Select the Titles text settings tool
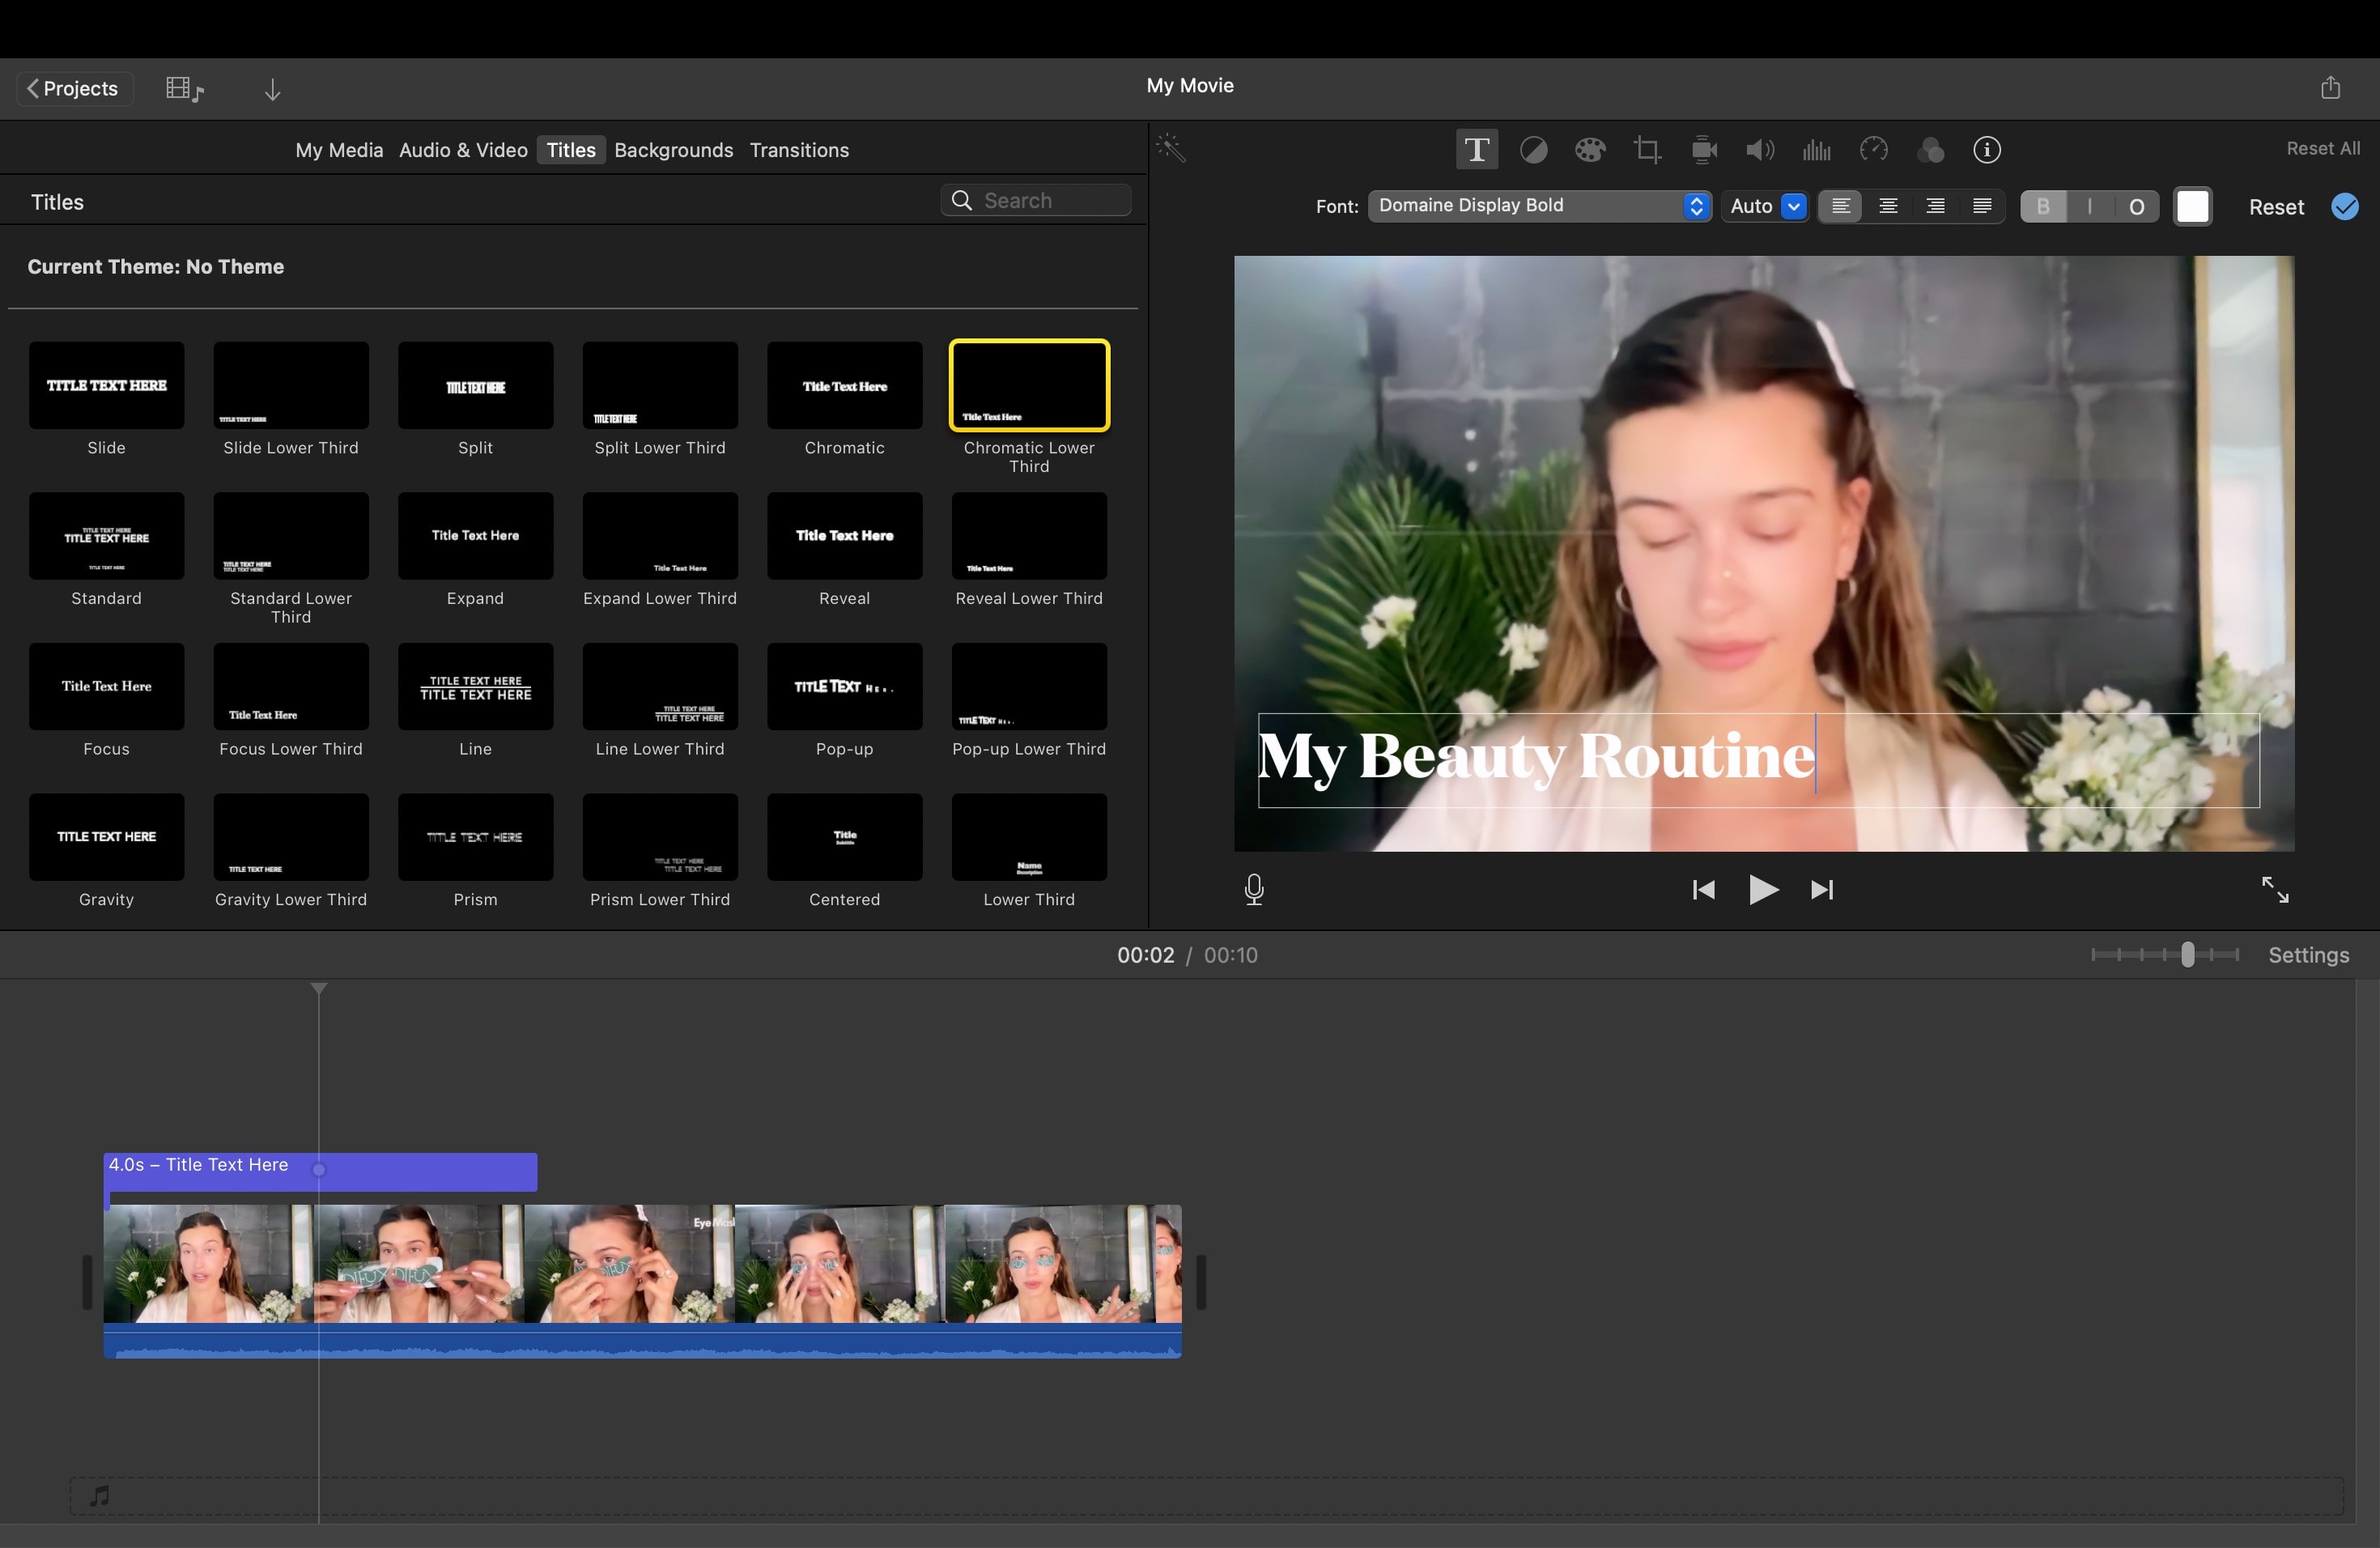Screen dimensions: 2380x1548 click(1477, 149)
